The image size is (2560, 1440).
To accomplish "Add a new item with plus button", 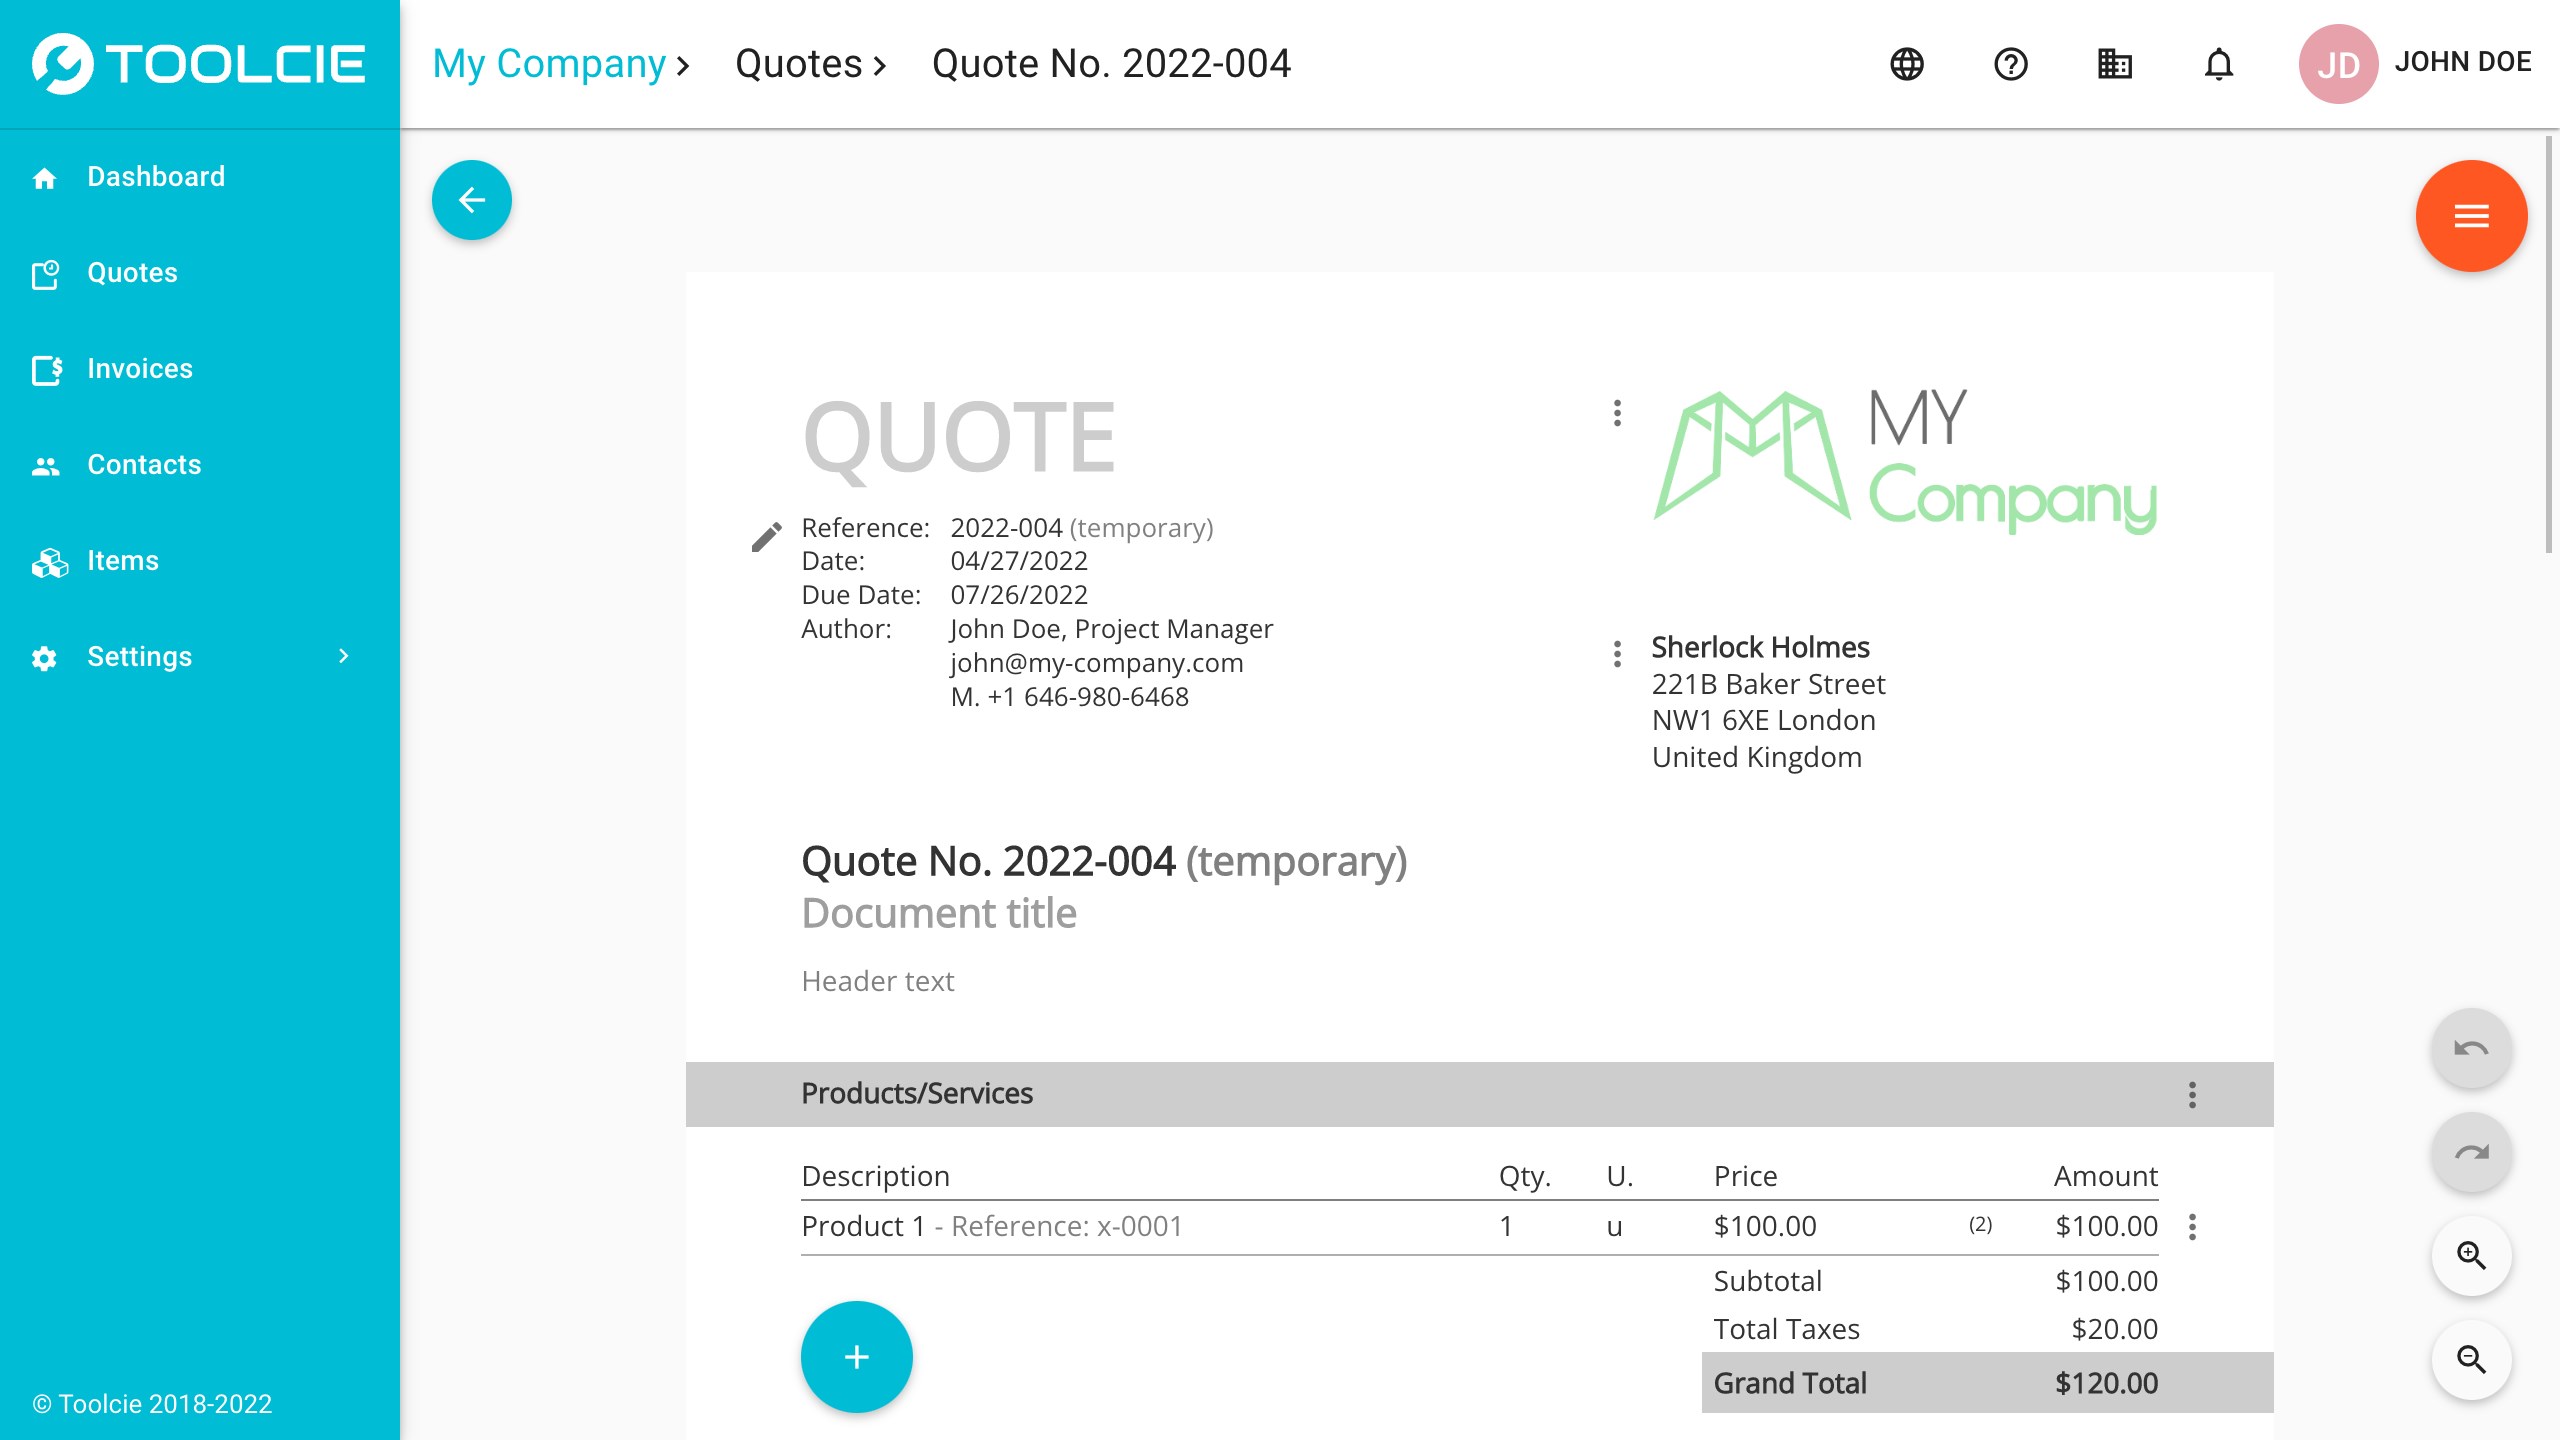I will (856, 1357).
